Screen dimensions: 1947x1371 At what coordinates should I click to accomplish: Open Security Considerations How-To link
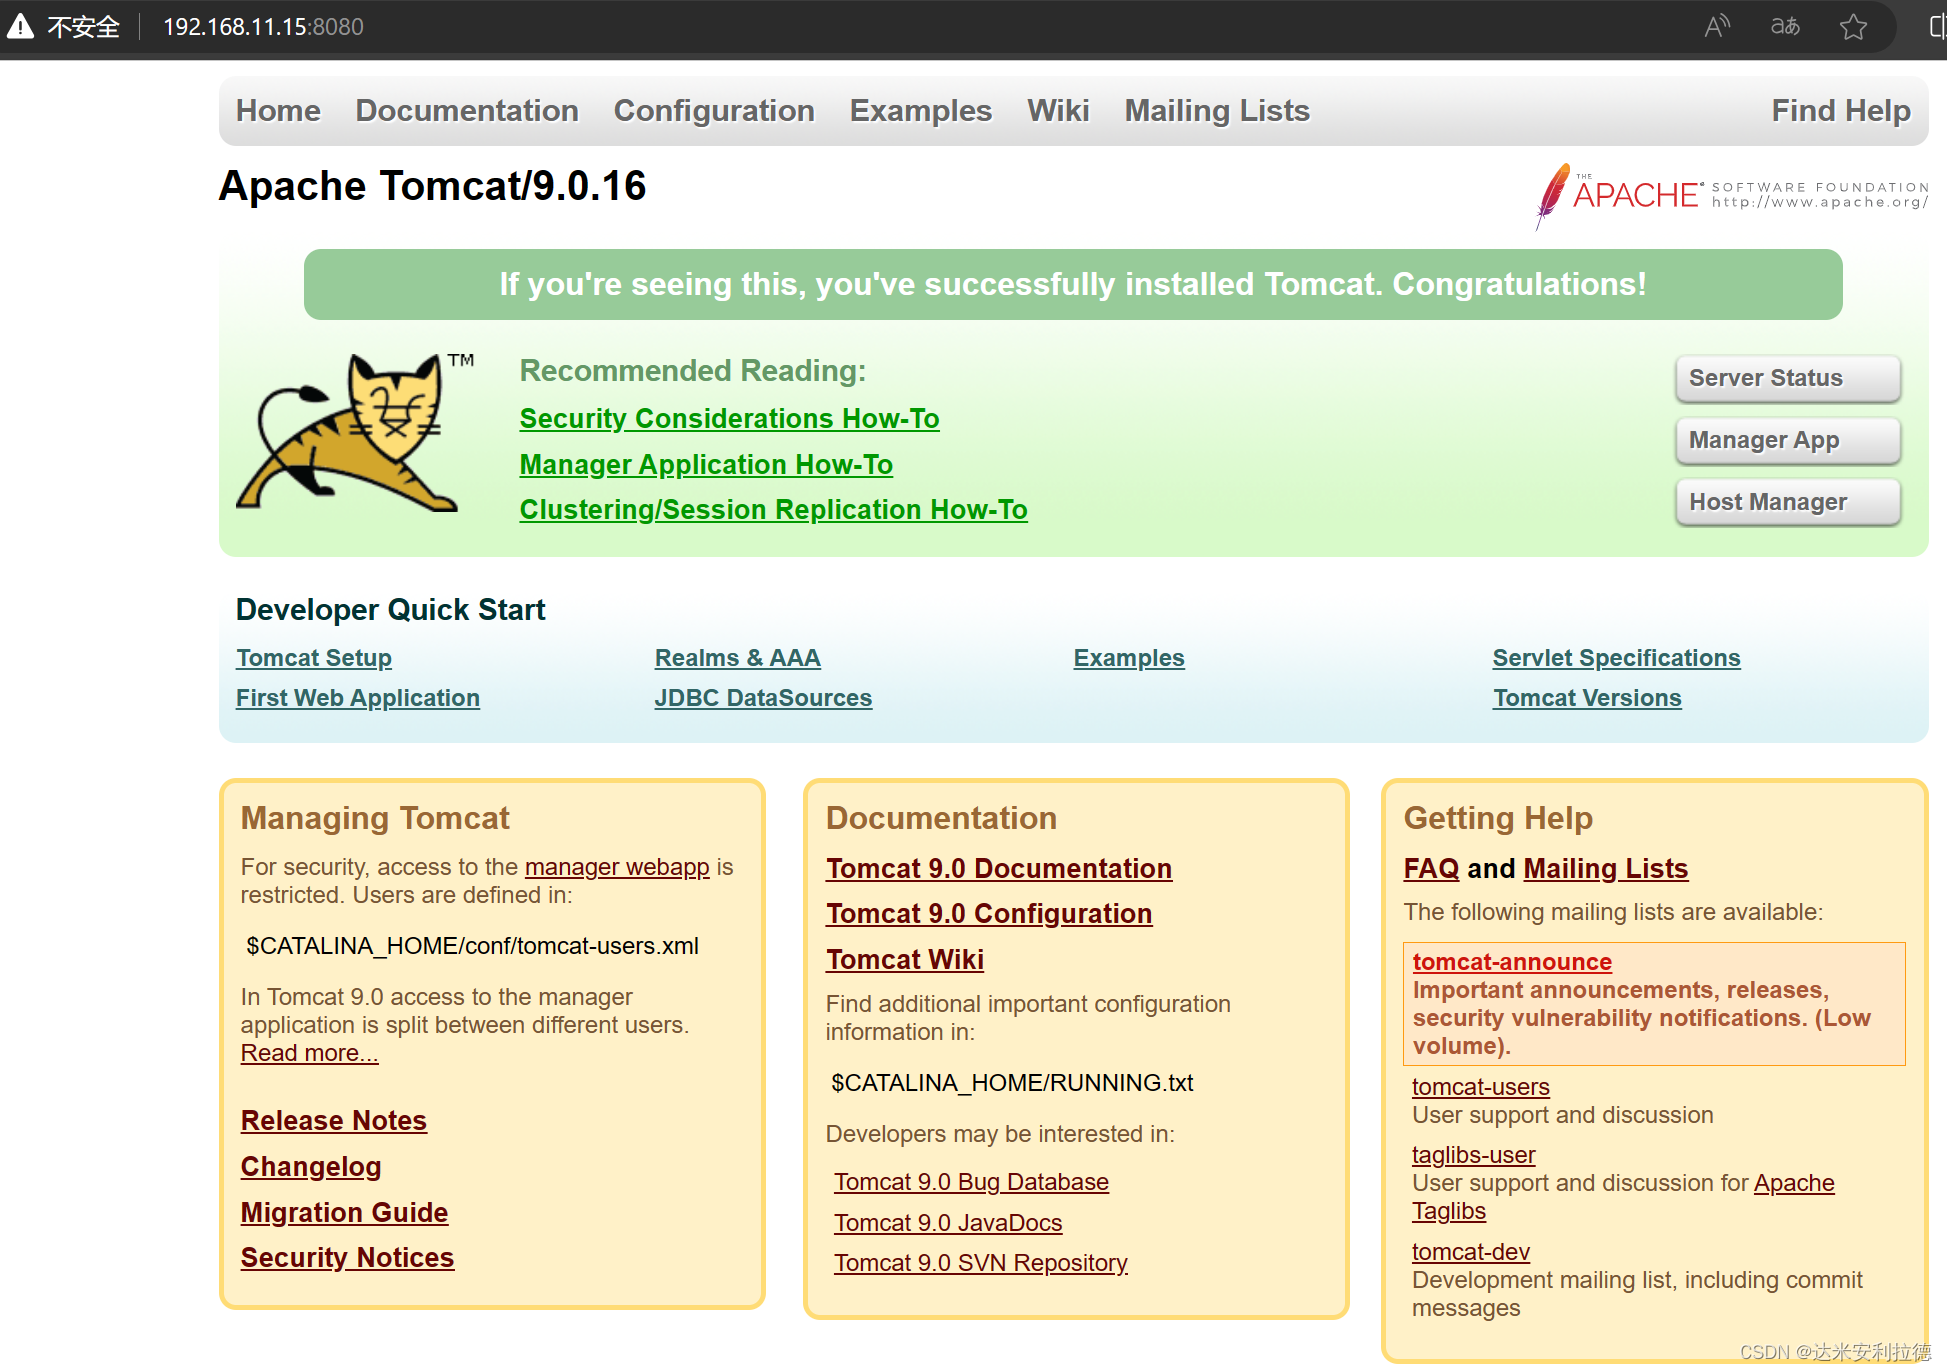[729, 419]
